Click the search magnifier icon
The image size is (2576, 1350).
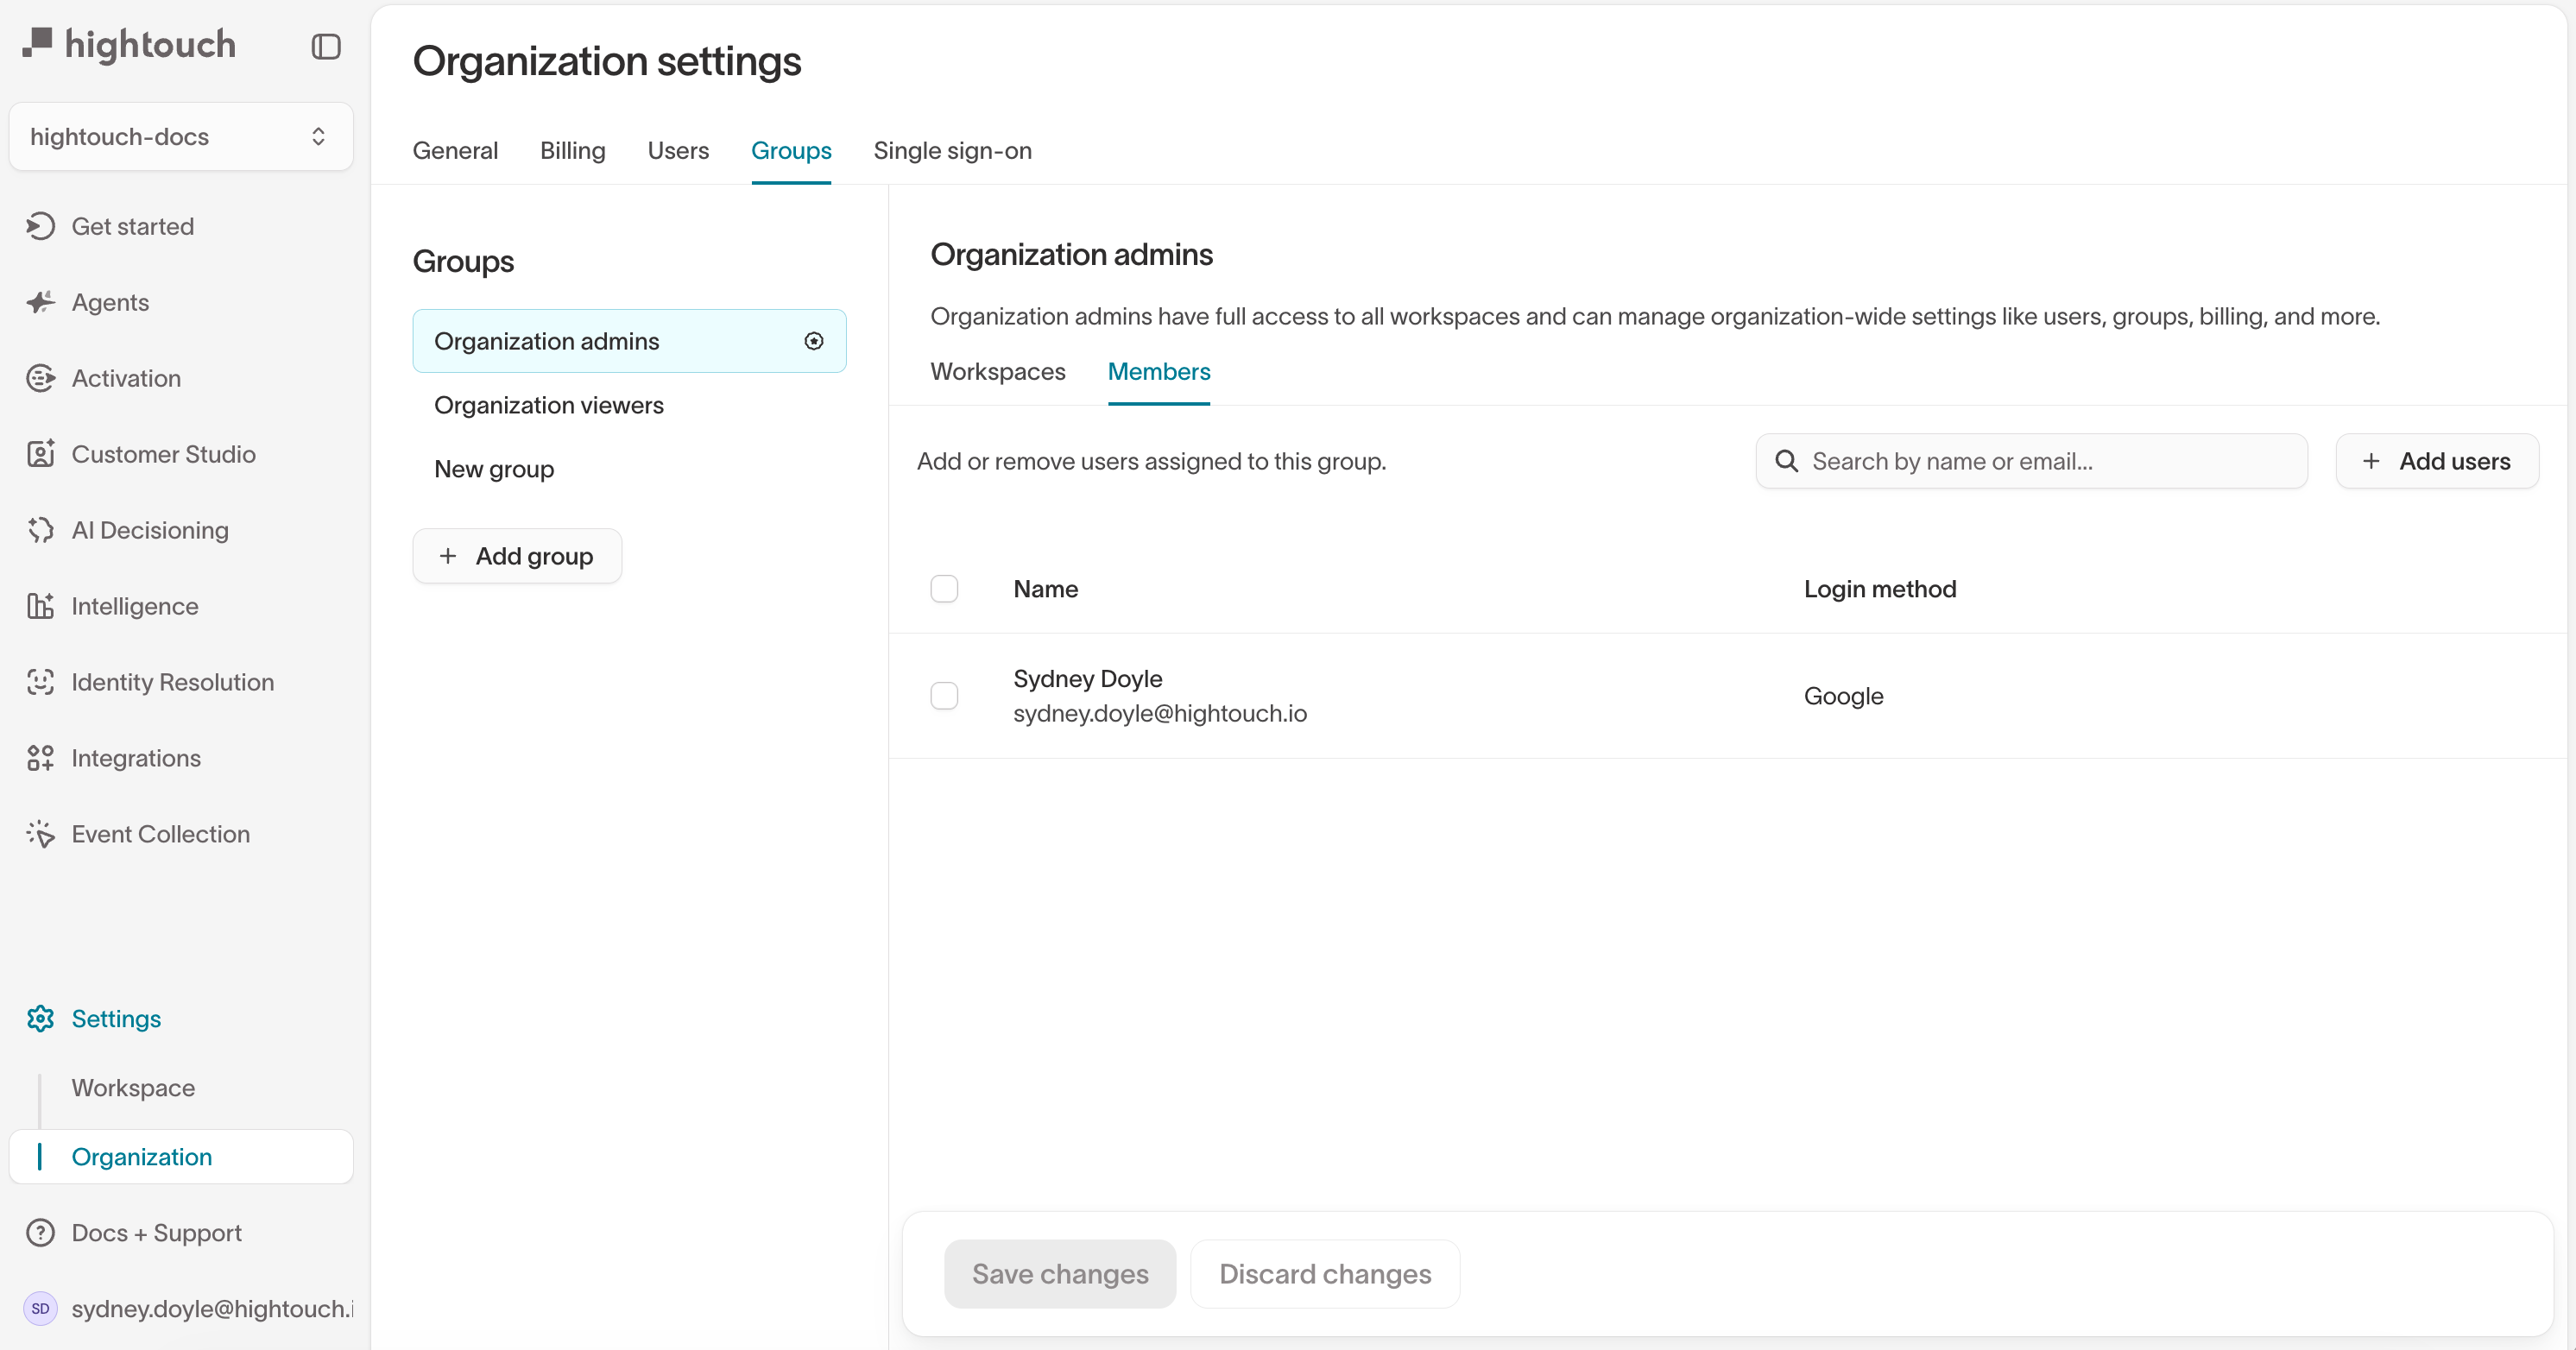point(1786,461)
